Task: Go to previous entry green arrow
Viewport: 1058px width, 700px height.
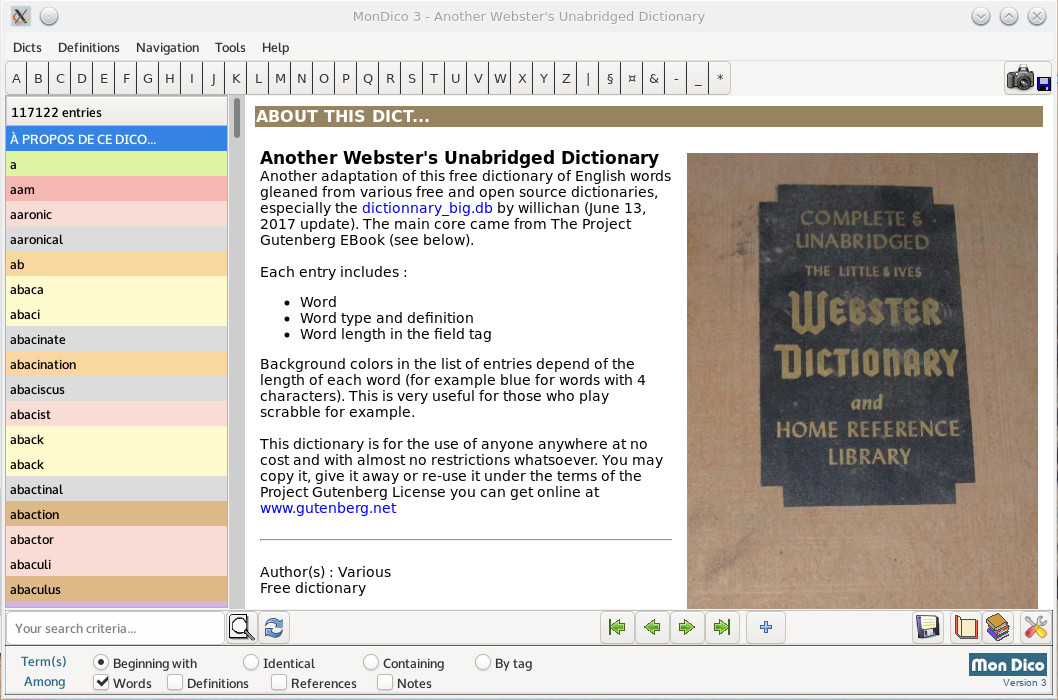Action: (x=652, y=627)
